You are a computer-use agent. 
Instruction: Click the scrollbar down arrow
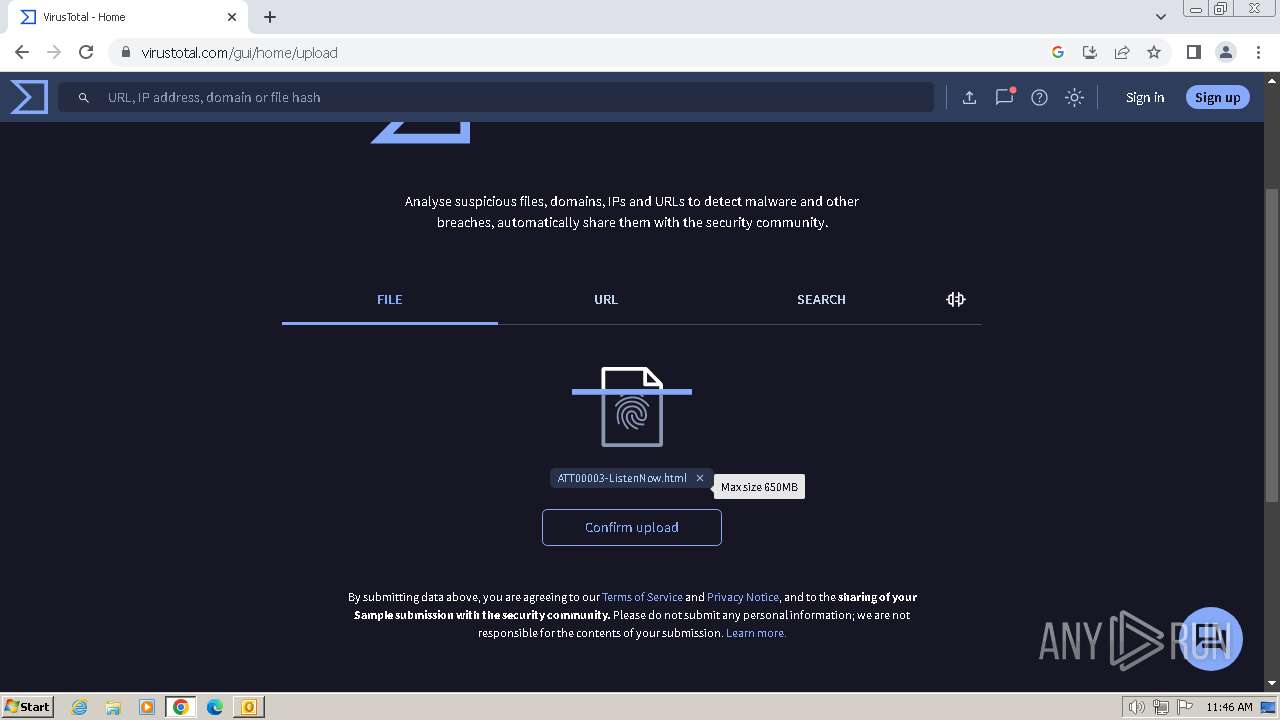click(1272, 683)
